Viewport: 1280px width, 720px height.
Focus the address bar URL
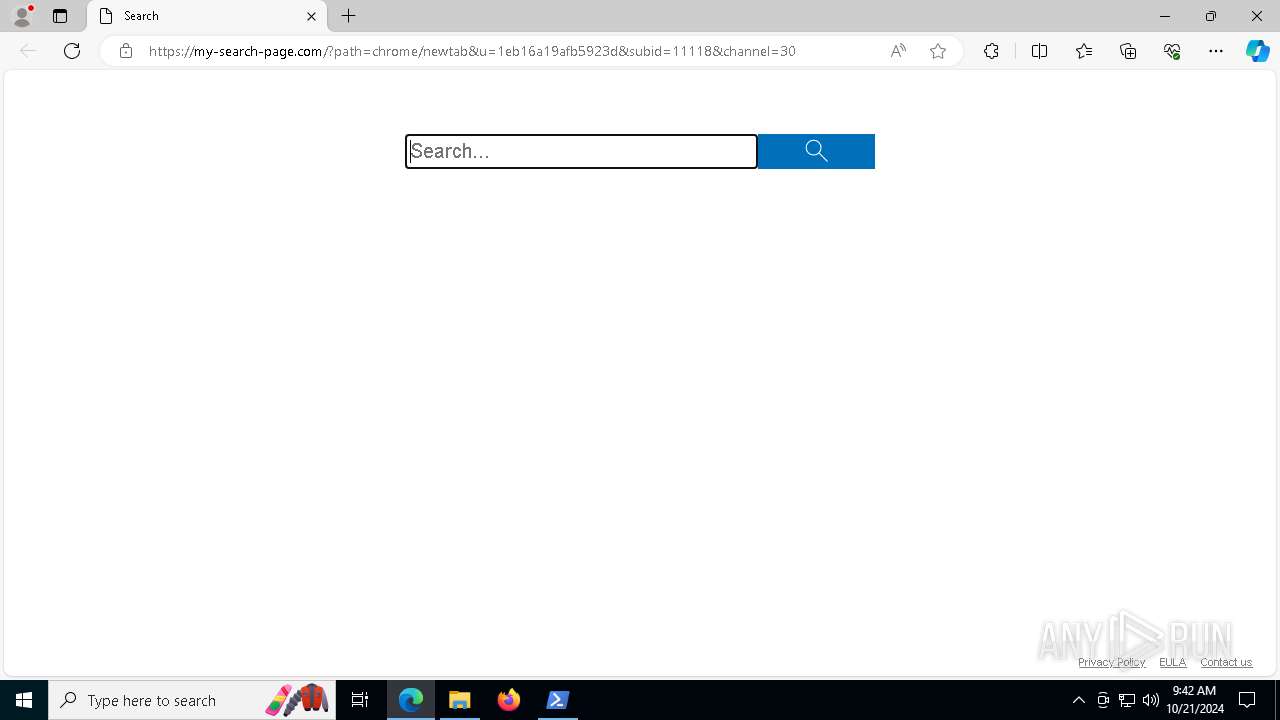coord(472,51)
